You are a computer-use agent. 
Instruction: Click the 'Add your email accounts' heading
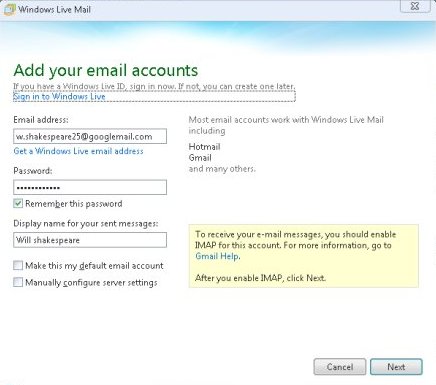(x=106, y=70)
